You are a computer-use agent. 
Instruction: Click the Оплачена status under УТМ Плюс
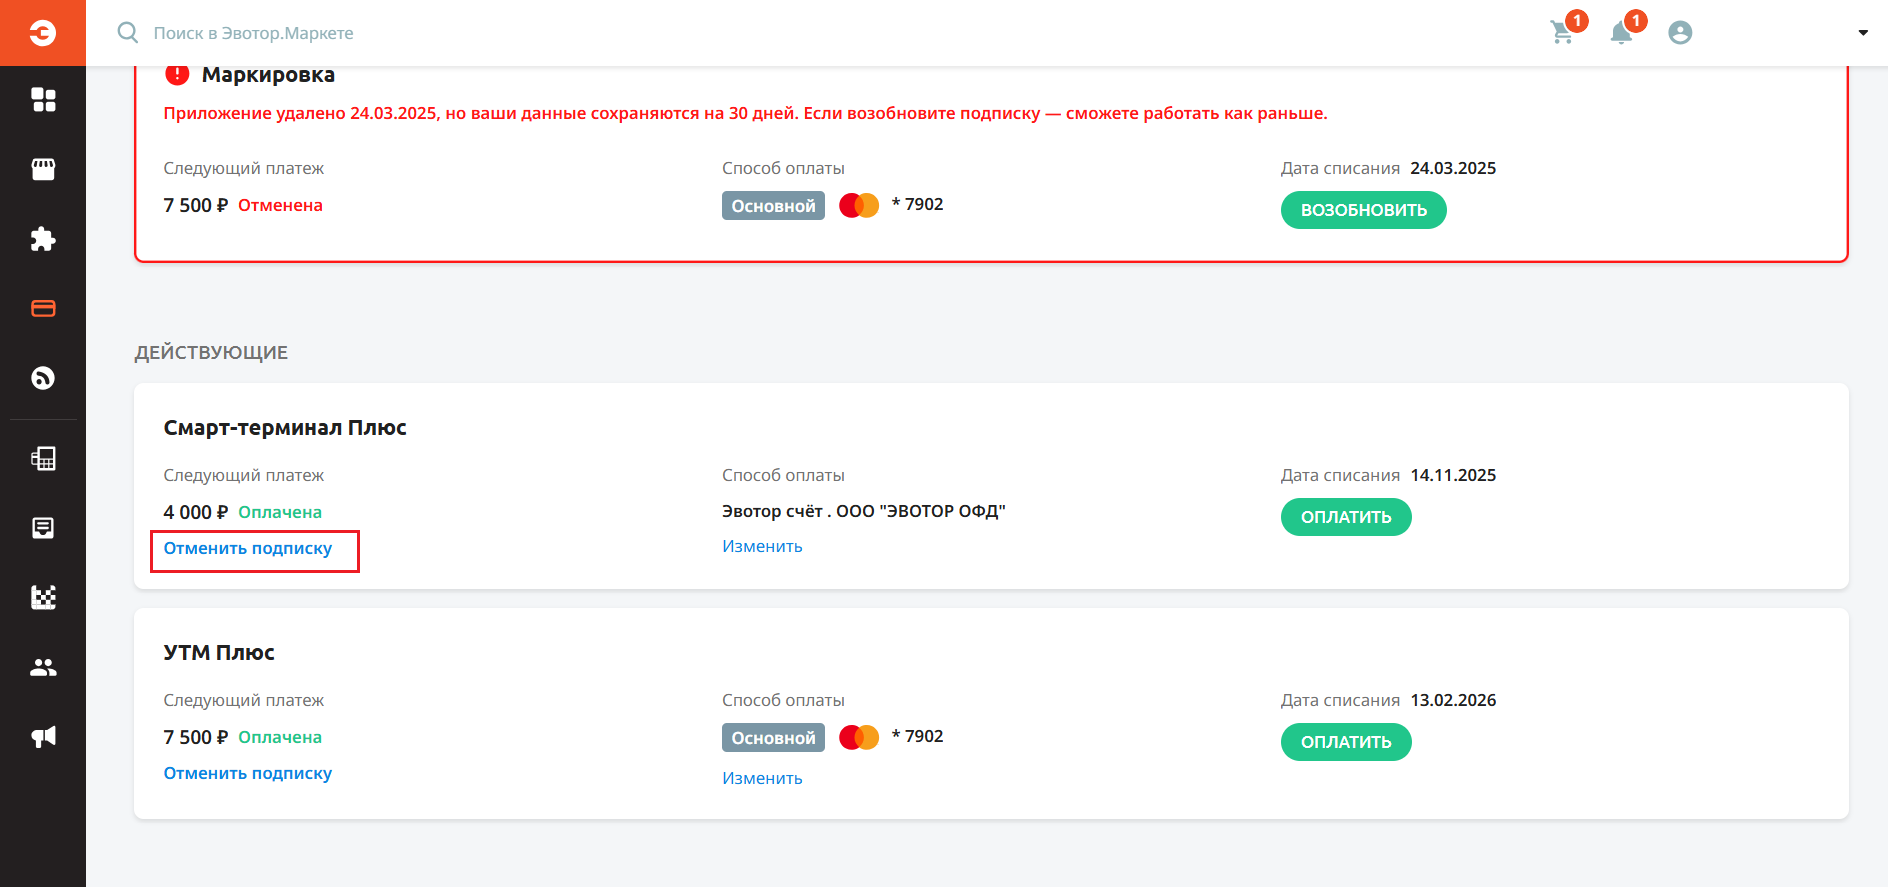pyautogui.click(x=280, y=737)
